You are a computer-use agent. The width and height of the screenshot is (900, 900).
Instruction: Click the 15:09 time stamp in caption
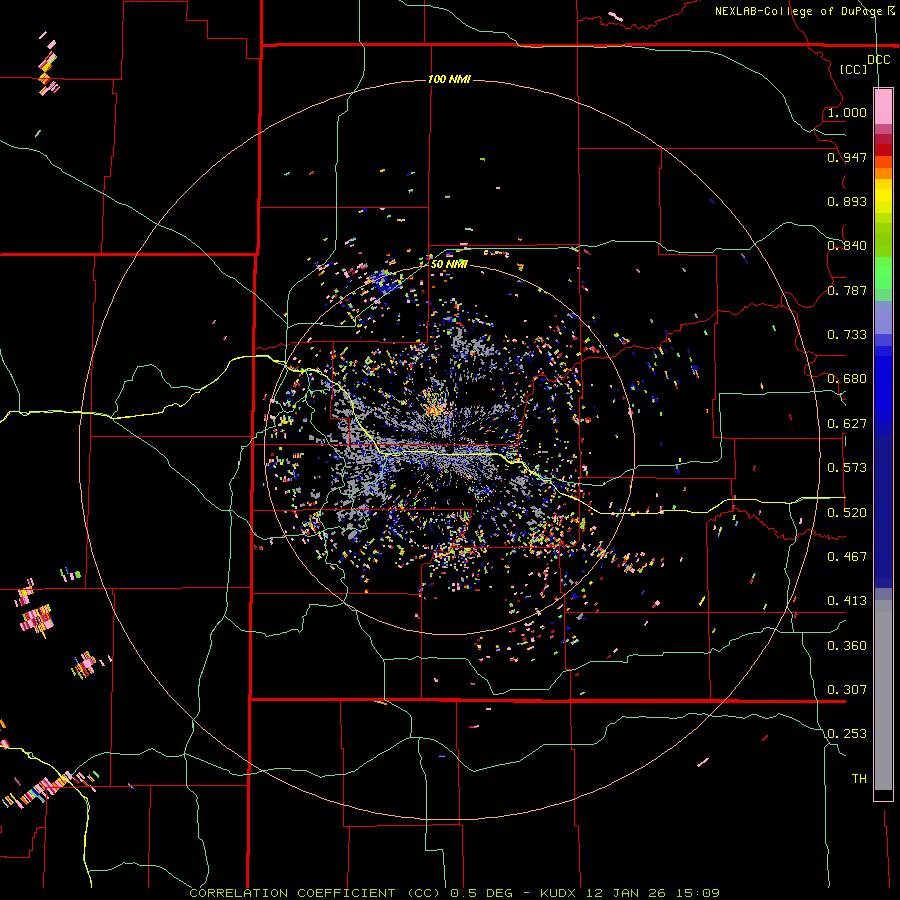pyautogui.click(x=697, y=893)
